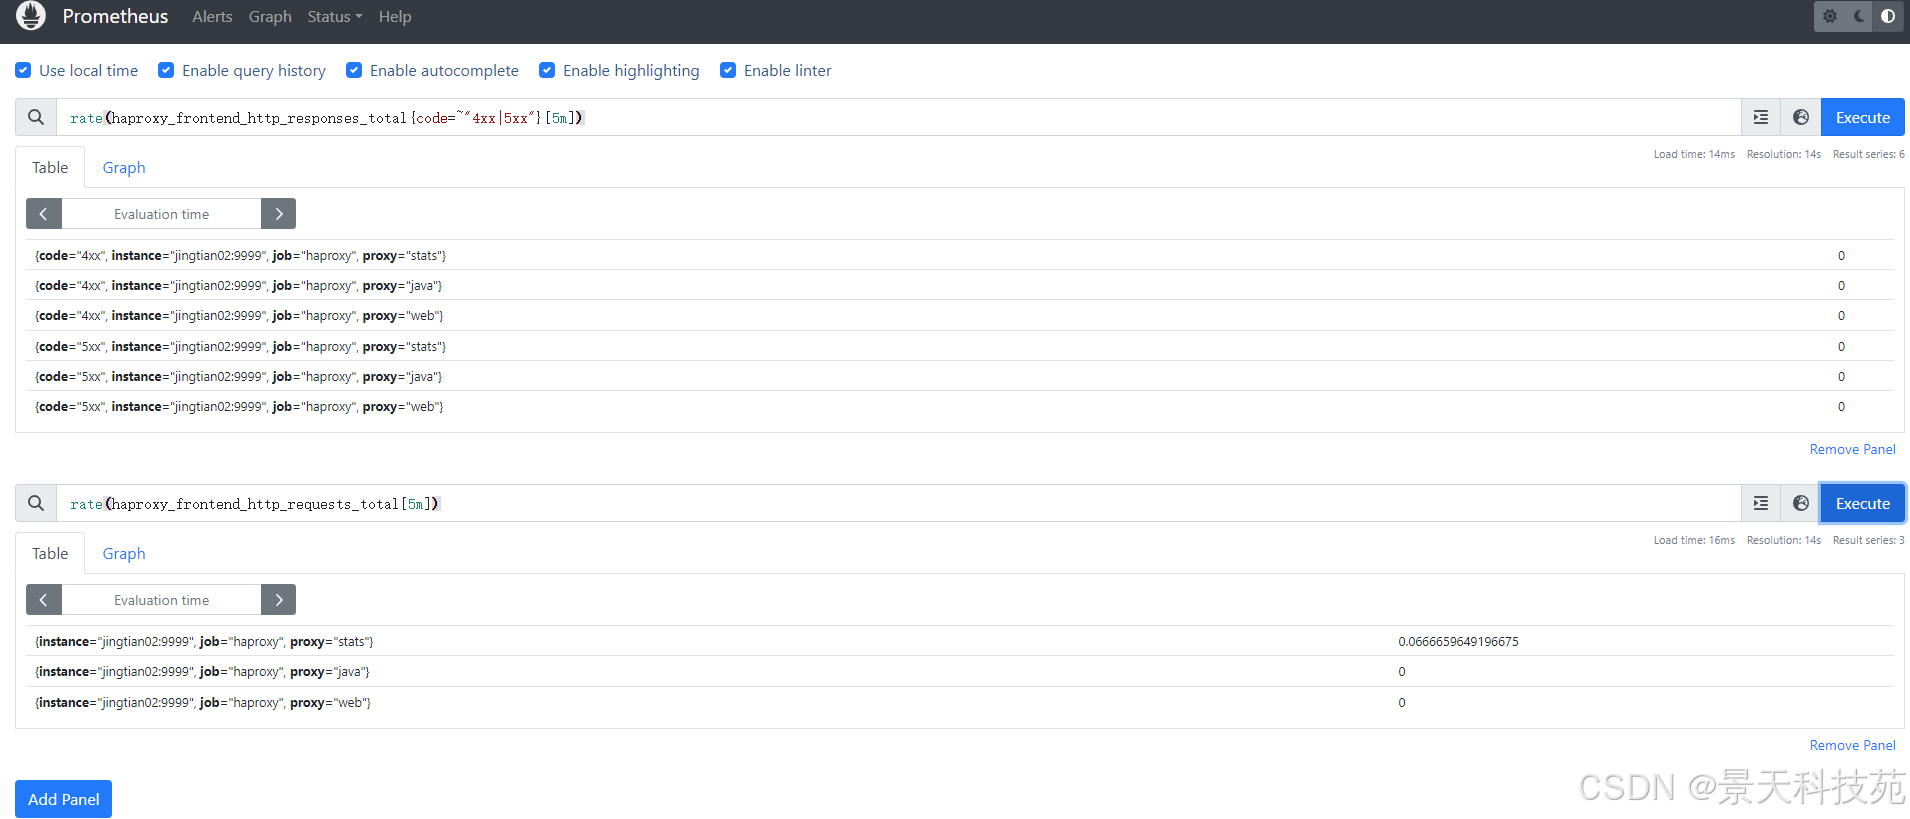
Task: Select row code="4xx" proxy="web"
Action: click(960, 315)
